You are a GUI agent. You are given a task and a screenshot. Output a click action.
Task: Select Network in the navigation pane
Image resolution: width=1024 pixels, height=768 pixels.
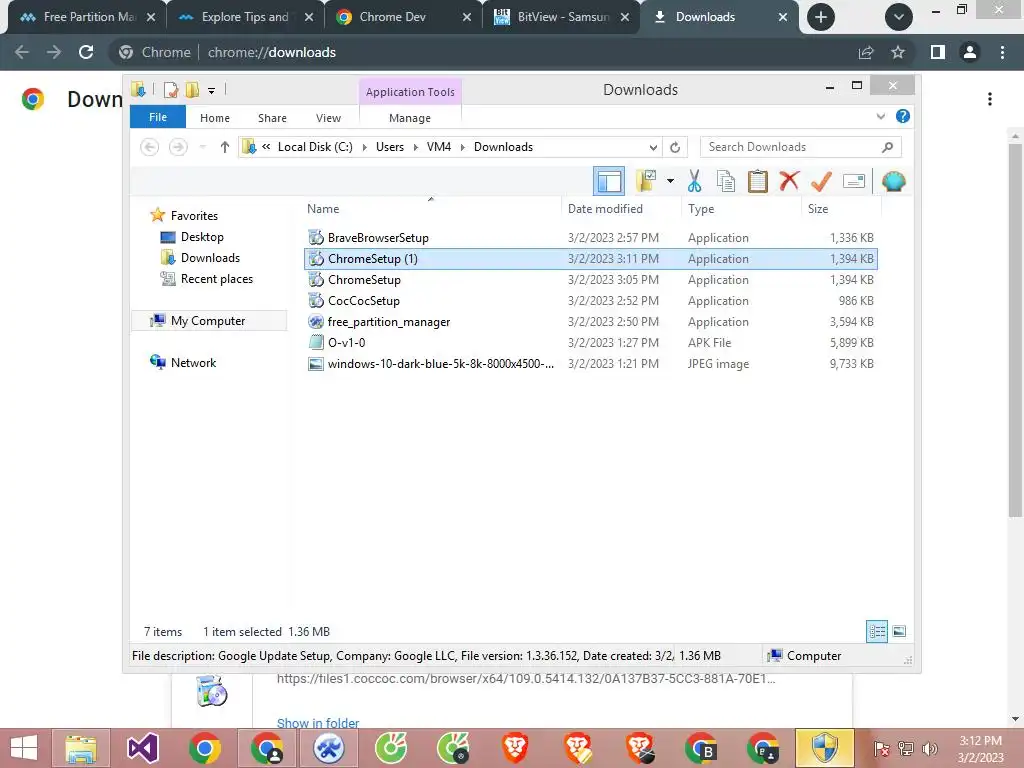coord(193,362)
